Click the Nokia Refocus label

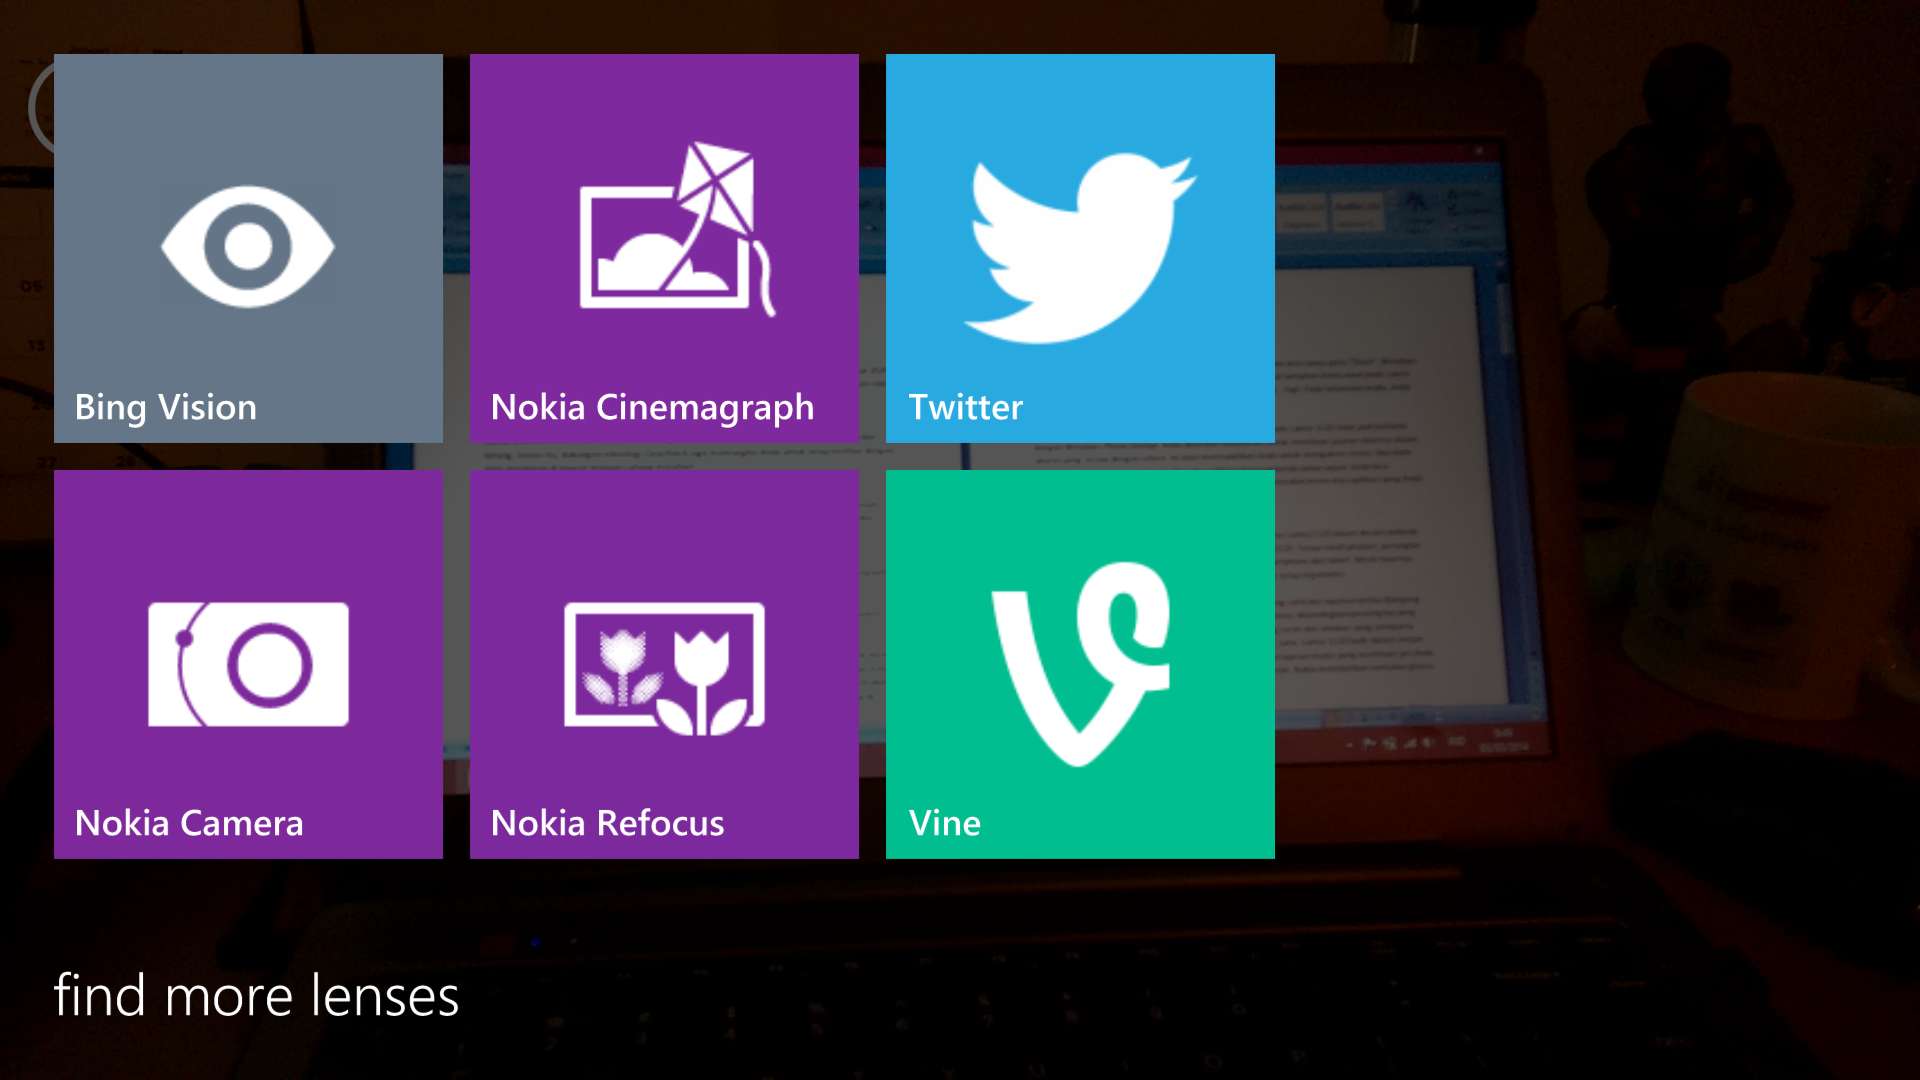pos(607,823)
